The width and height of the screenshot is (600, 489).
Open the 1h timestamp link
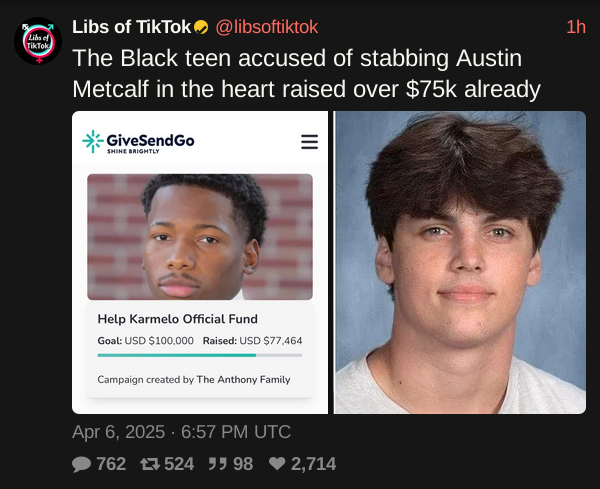coord(576,27)
